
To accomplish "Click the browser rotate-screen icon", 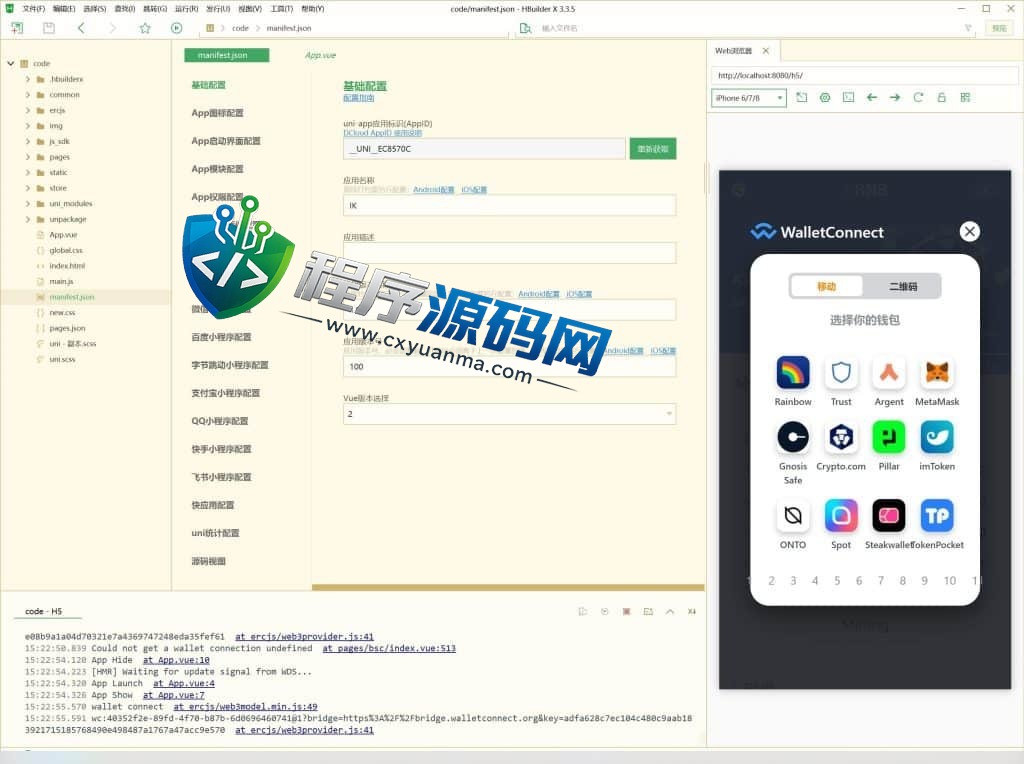I will 802,97.
